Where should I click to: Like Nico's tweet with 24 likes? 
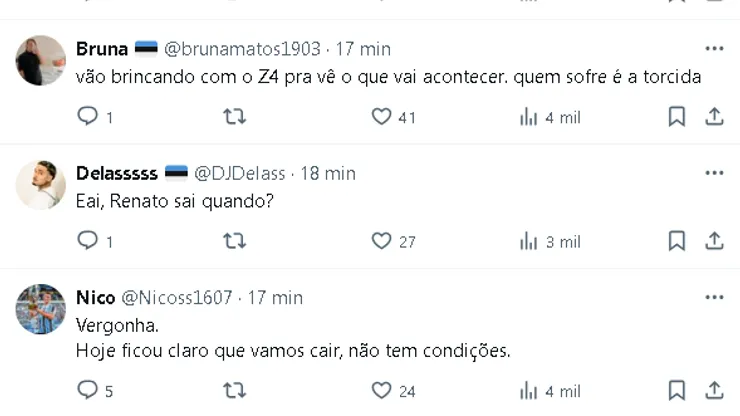(381, 391)
